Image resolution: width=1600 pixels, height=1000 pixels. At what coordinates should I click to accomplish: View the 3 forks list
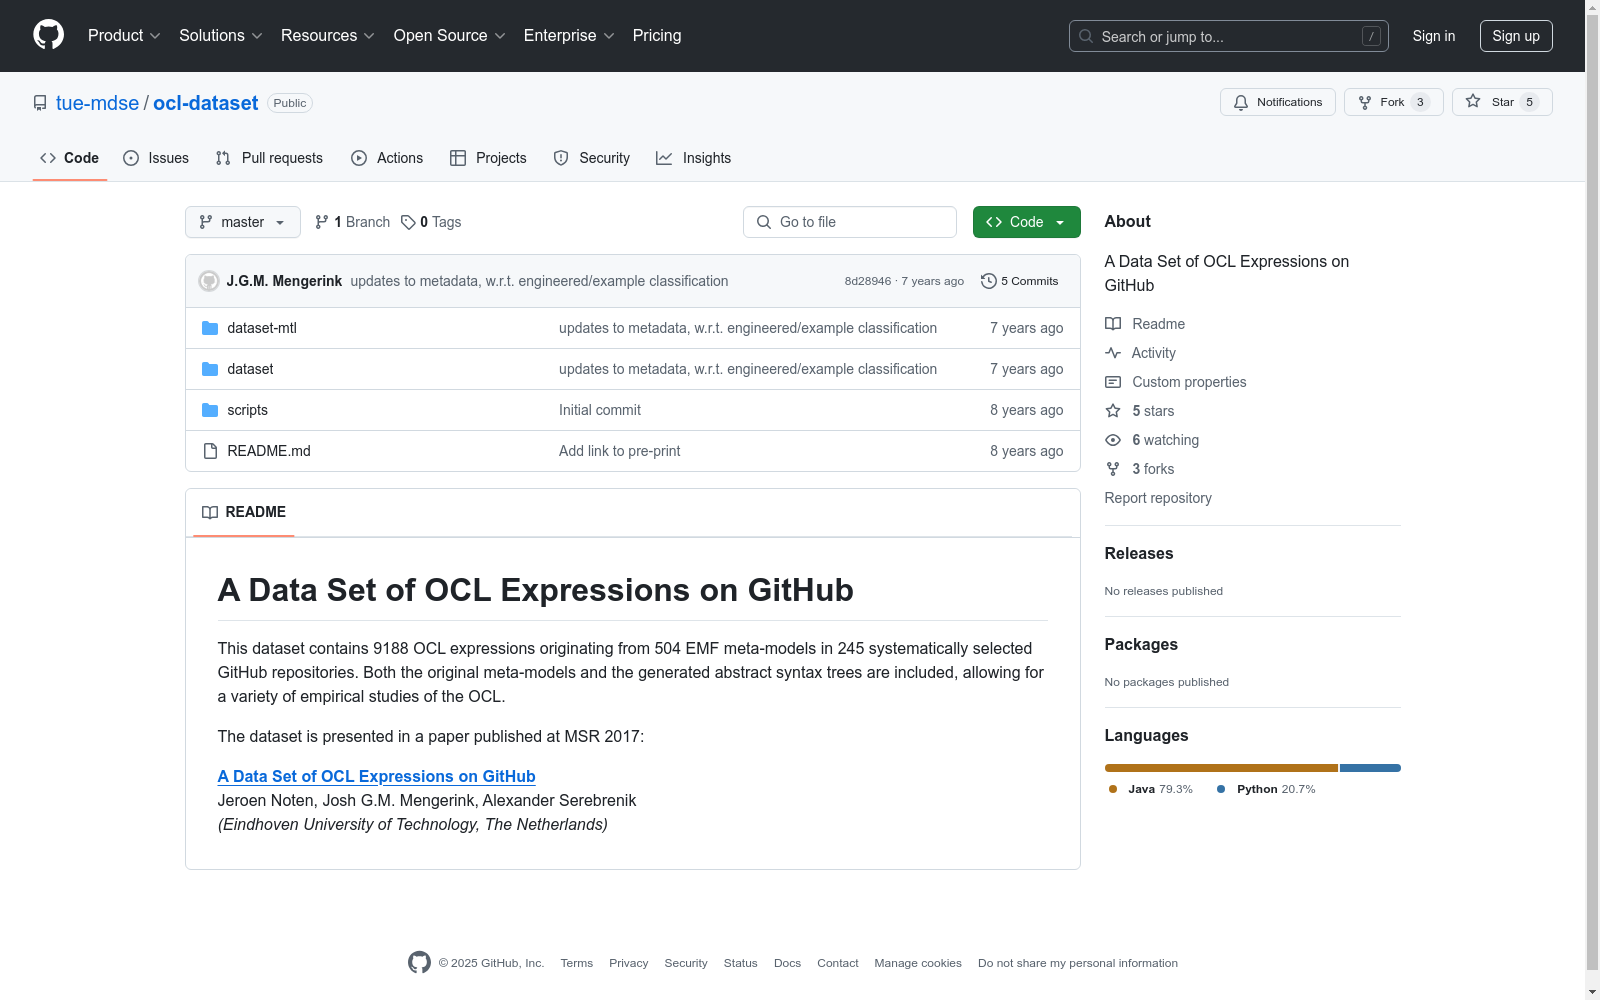1140,469
